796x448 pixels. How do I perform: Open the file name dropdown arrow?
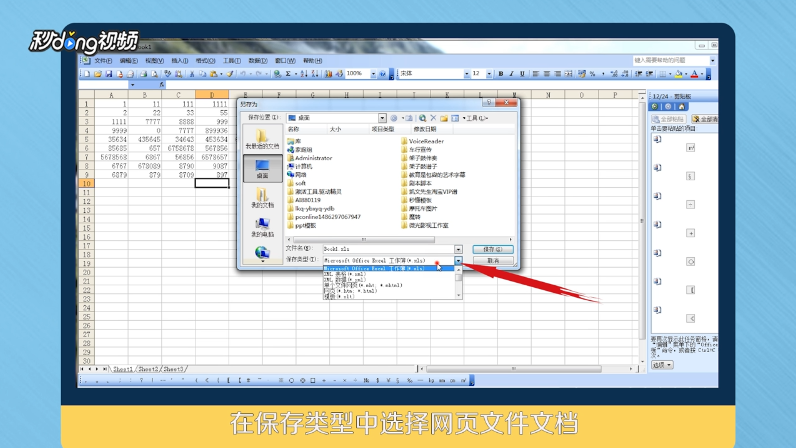(458, 249)
